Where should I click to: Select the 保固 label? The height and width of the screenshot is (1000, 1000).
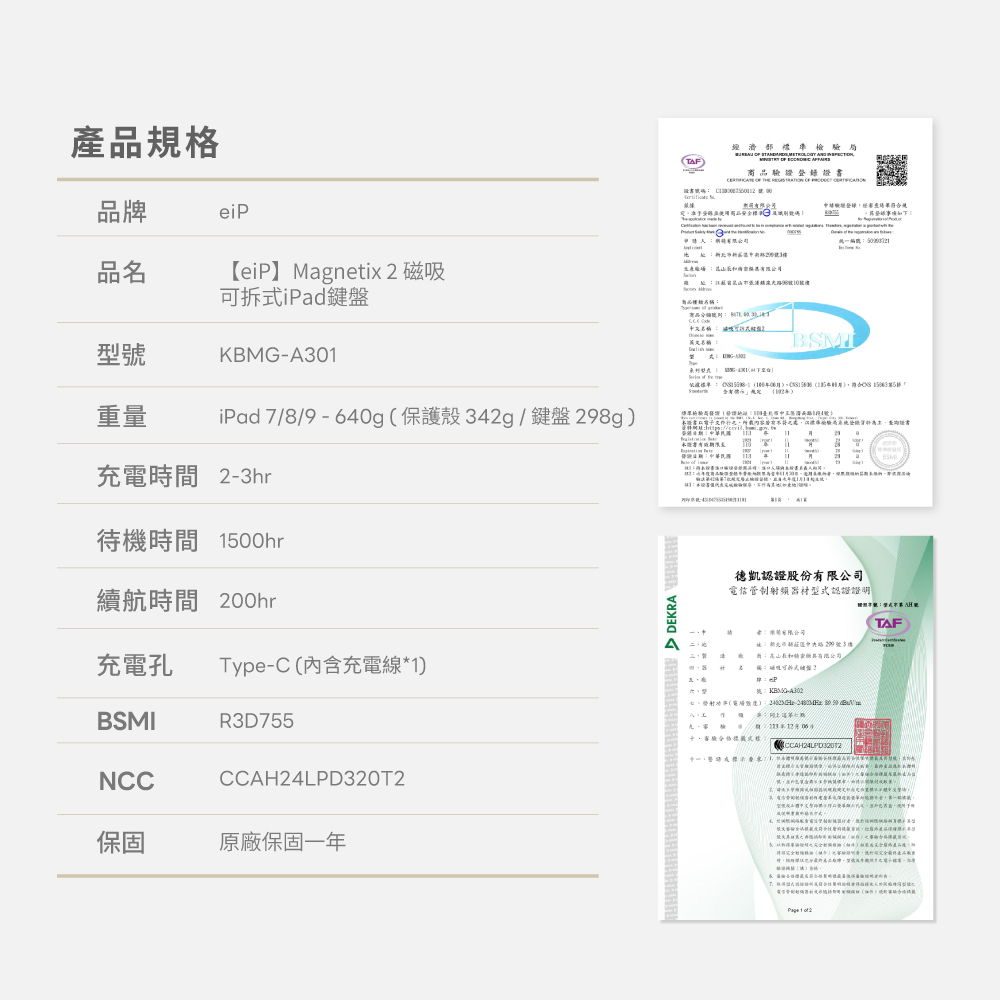[121, 842]
